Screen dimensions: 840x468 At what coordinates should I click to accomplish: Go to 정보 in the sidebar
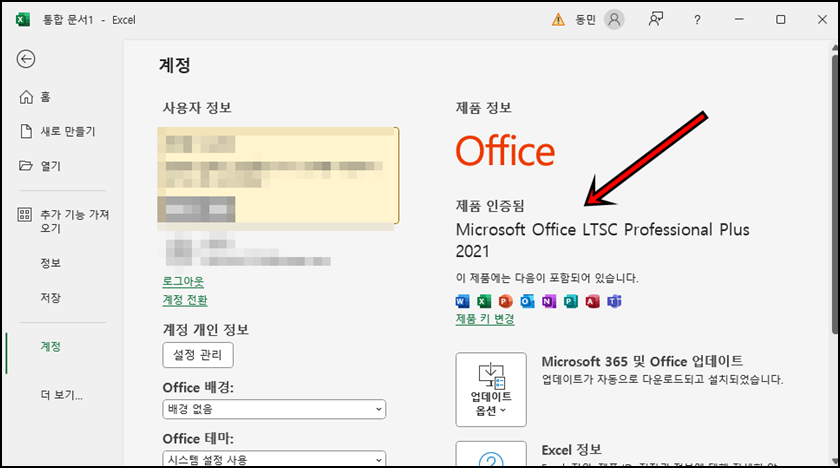[x=51, y=263]
